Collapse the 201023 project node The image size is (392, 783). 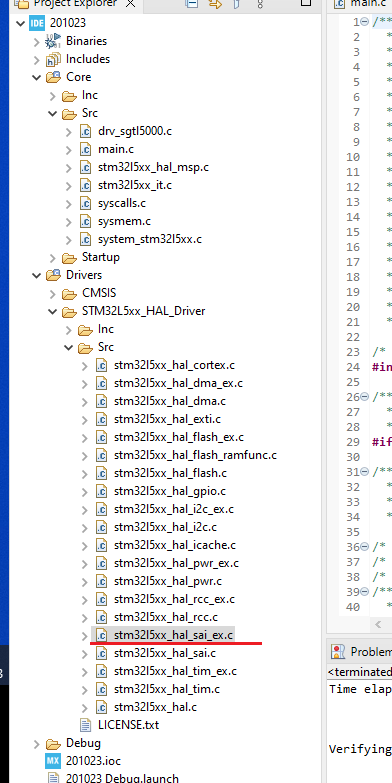click(x=20, y=23)
